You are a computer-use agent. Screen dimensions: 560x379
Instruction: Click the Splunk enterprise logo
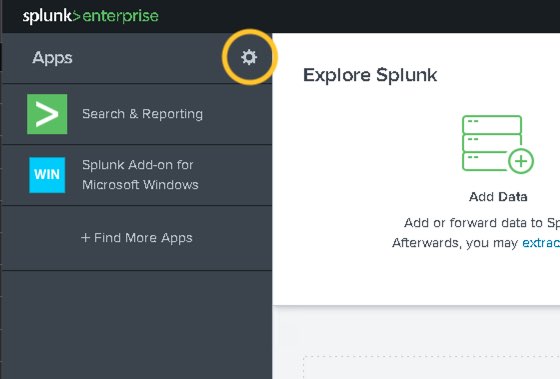point(90,16)
